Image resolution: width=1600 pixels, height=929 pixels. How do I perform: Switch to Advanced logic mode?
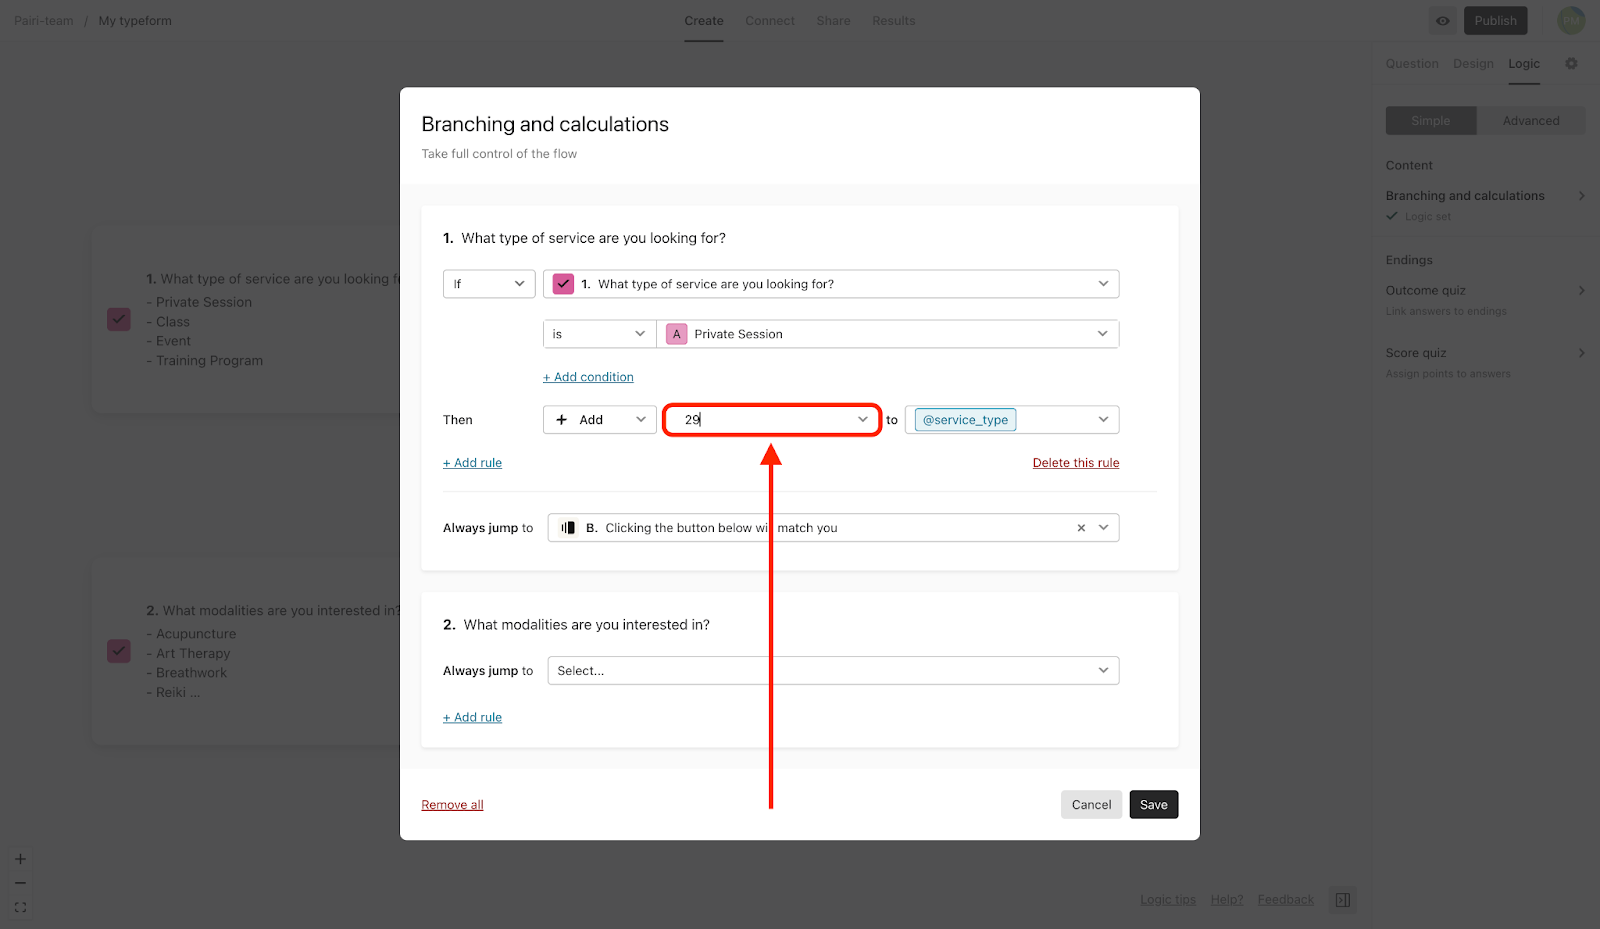1530,121
